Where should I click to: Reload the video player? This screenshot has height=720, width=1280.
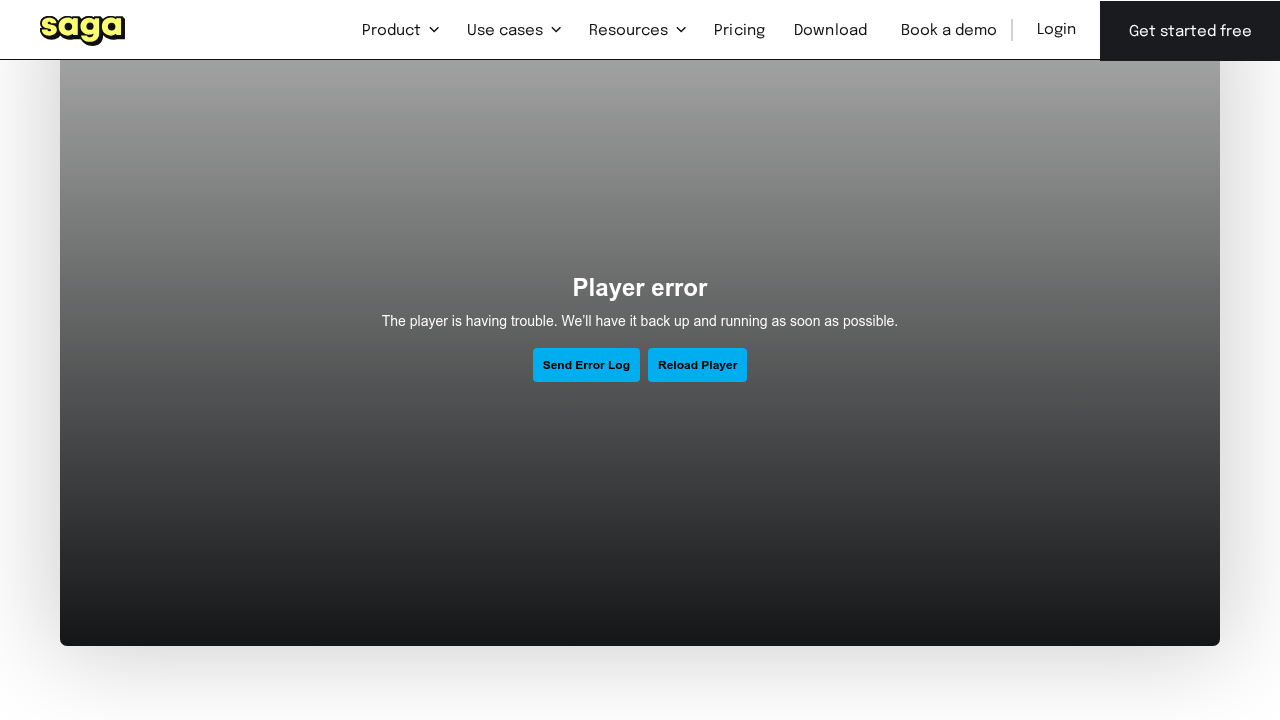[697, 365]
